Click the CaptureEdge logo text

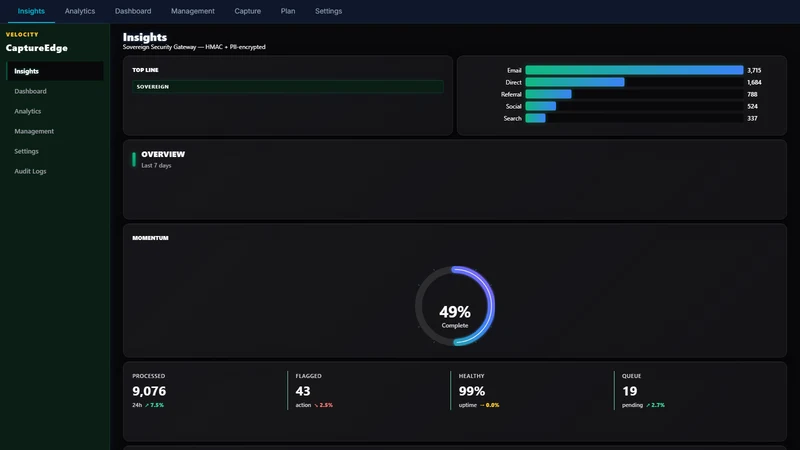(x=37, y=48)
